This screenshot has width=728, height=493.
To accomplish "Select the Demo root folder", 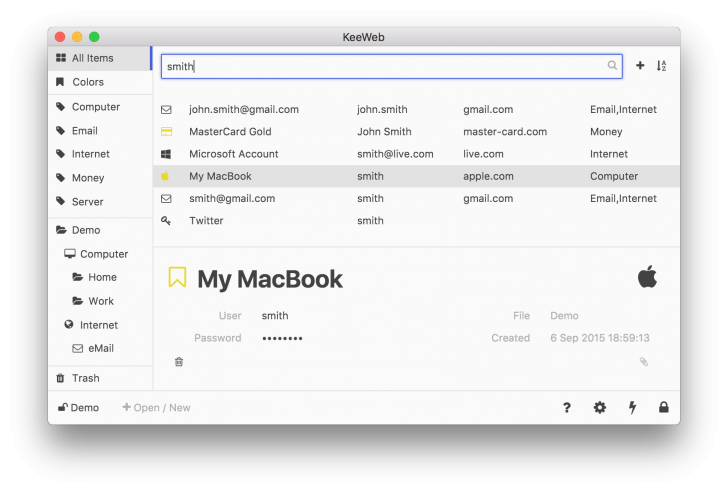I will (99, 230).
